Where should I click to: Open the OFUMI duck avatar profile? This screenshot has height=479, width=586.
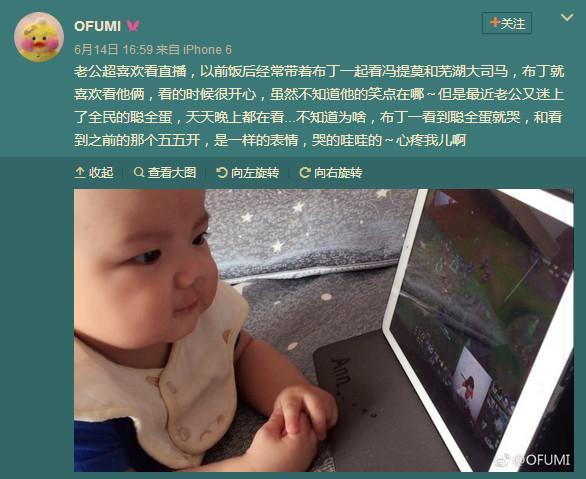pyautogui.click(x=39, y=37)
